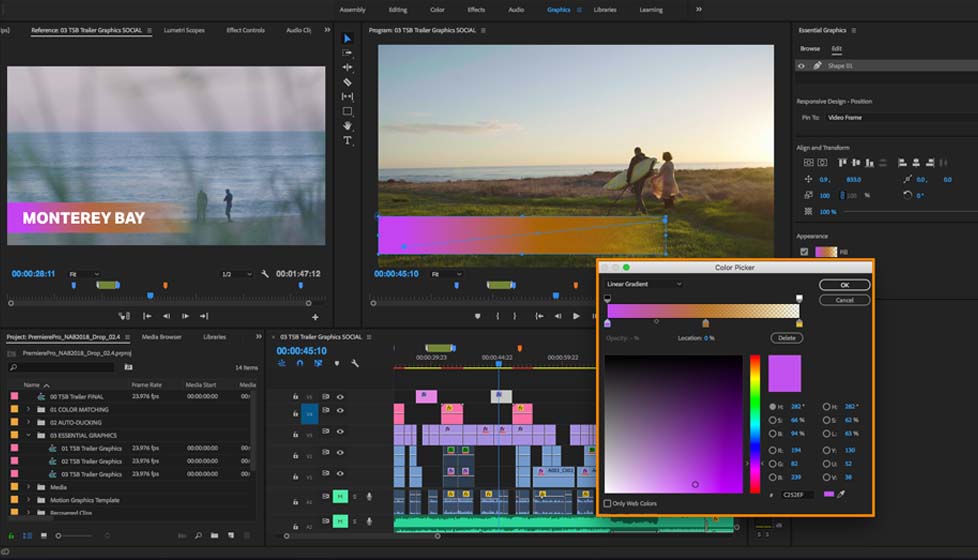Select the G green radio button

pos(773,464)
